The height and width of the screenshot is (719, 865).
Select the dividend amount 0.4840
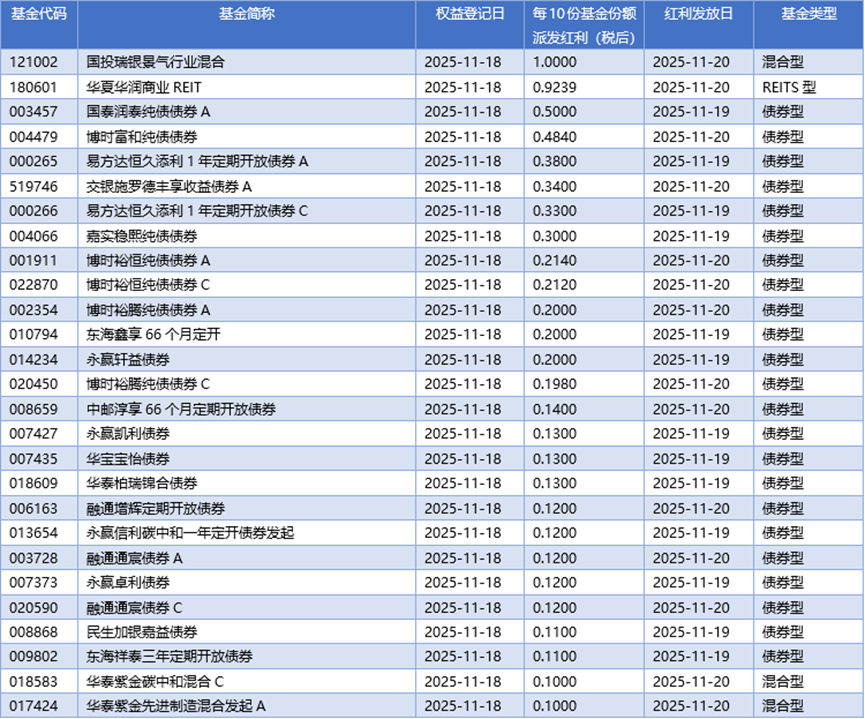(x=558, y=136)
